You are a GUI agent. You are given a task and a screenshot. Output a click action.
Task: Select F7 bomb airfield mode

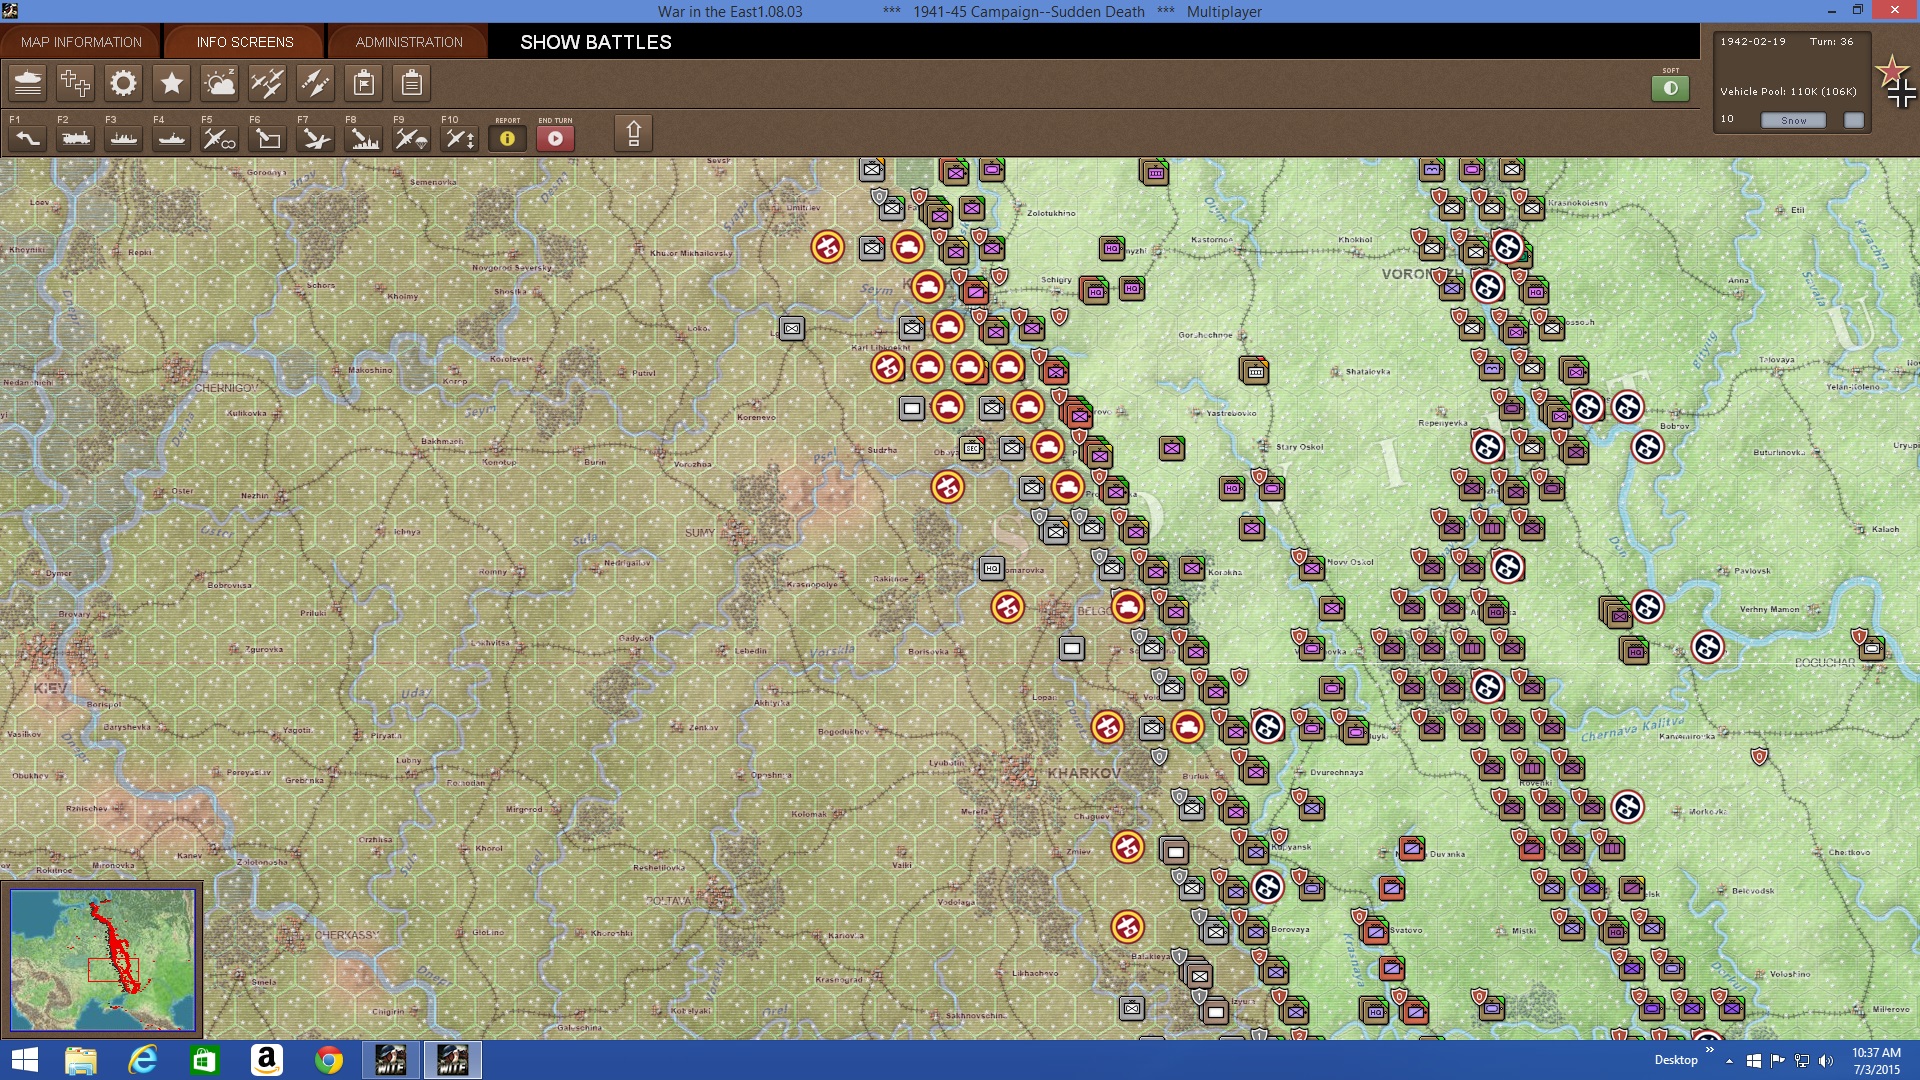[x=316, y=138]
